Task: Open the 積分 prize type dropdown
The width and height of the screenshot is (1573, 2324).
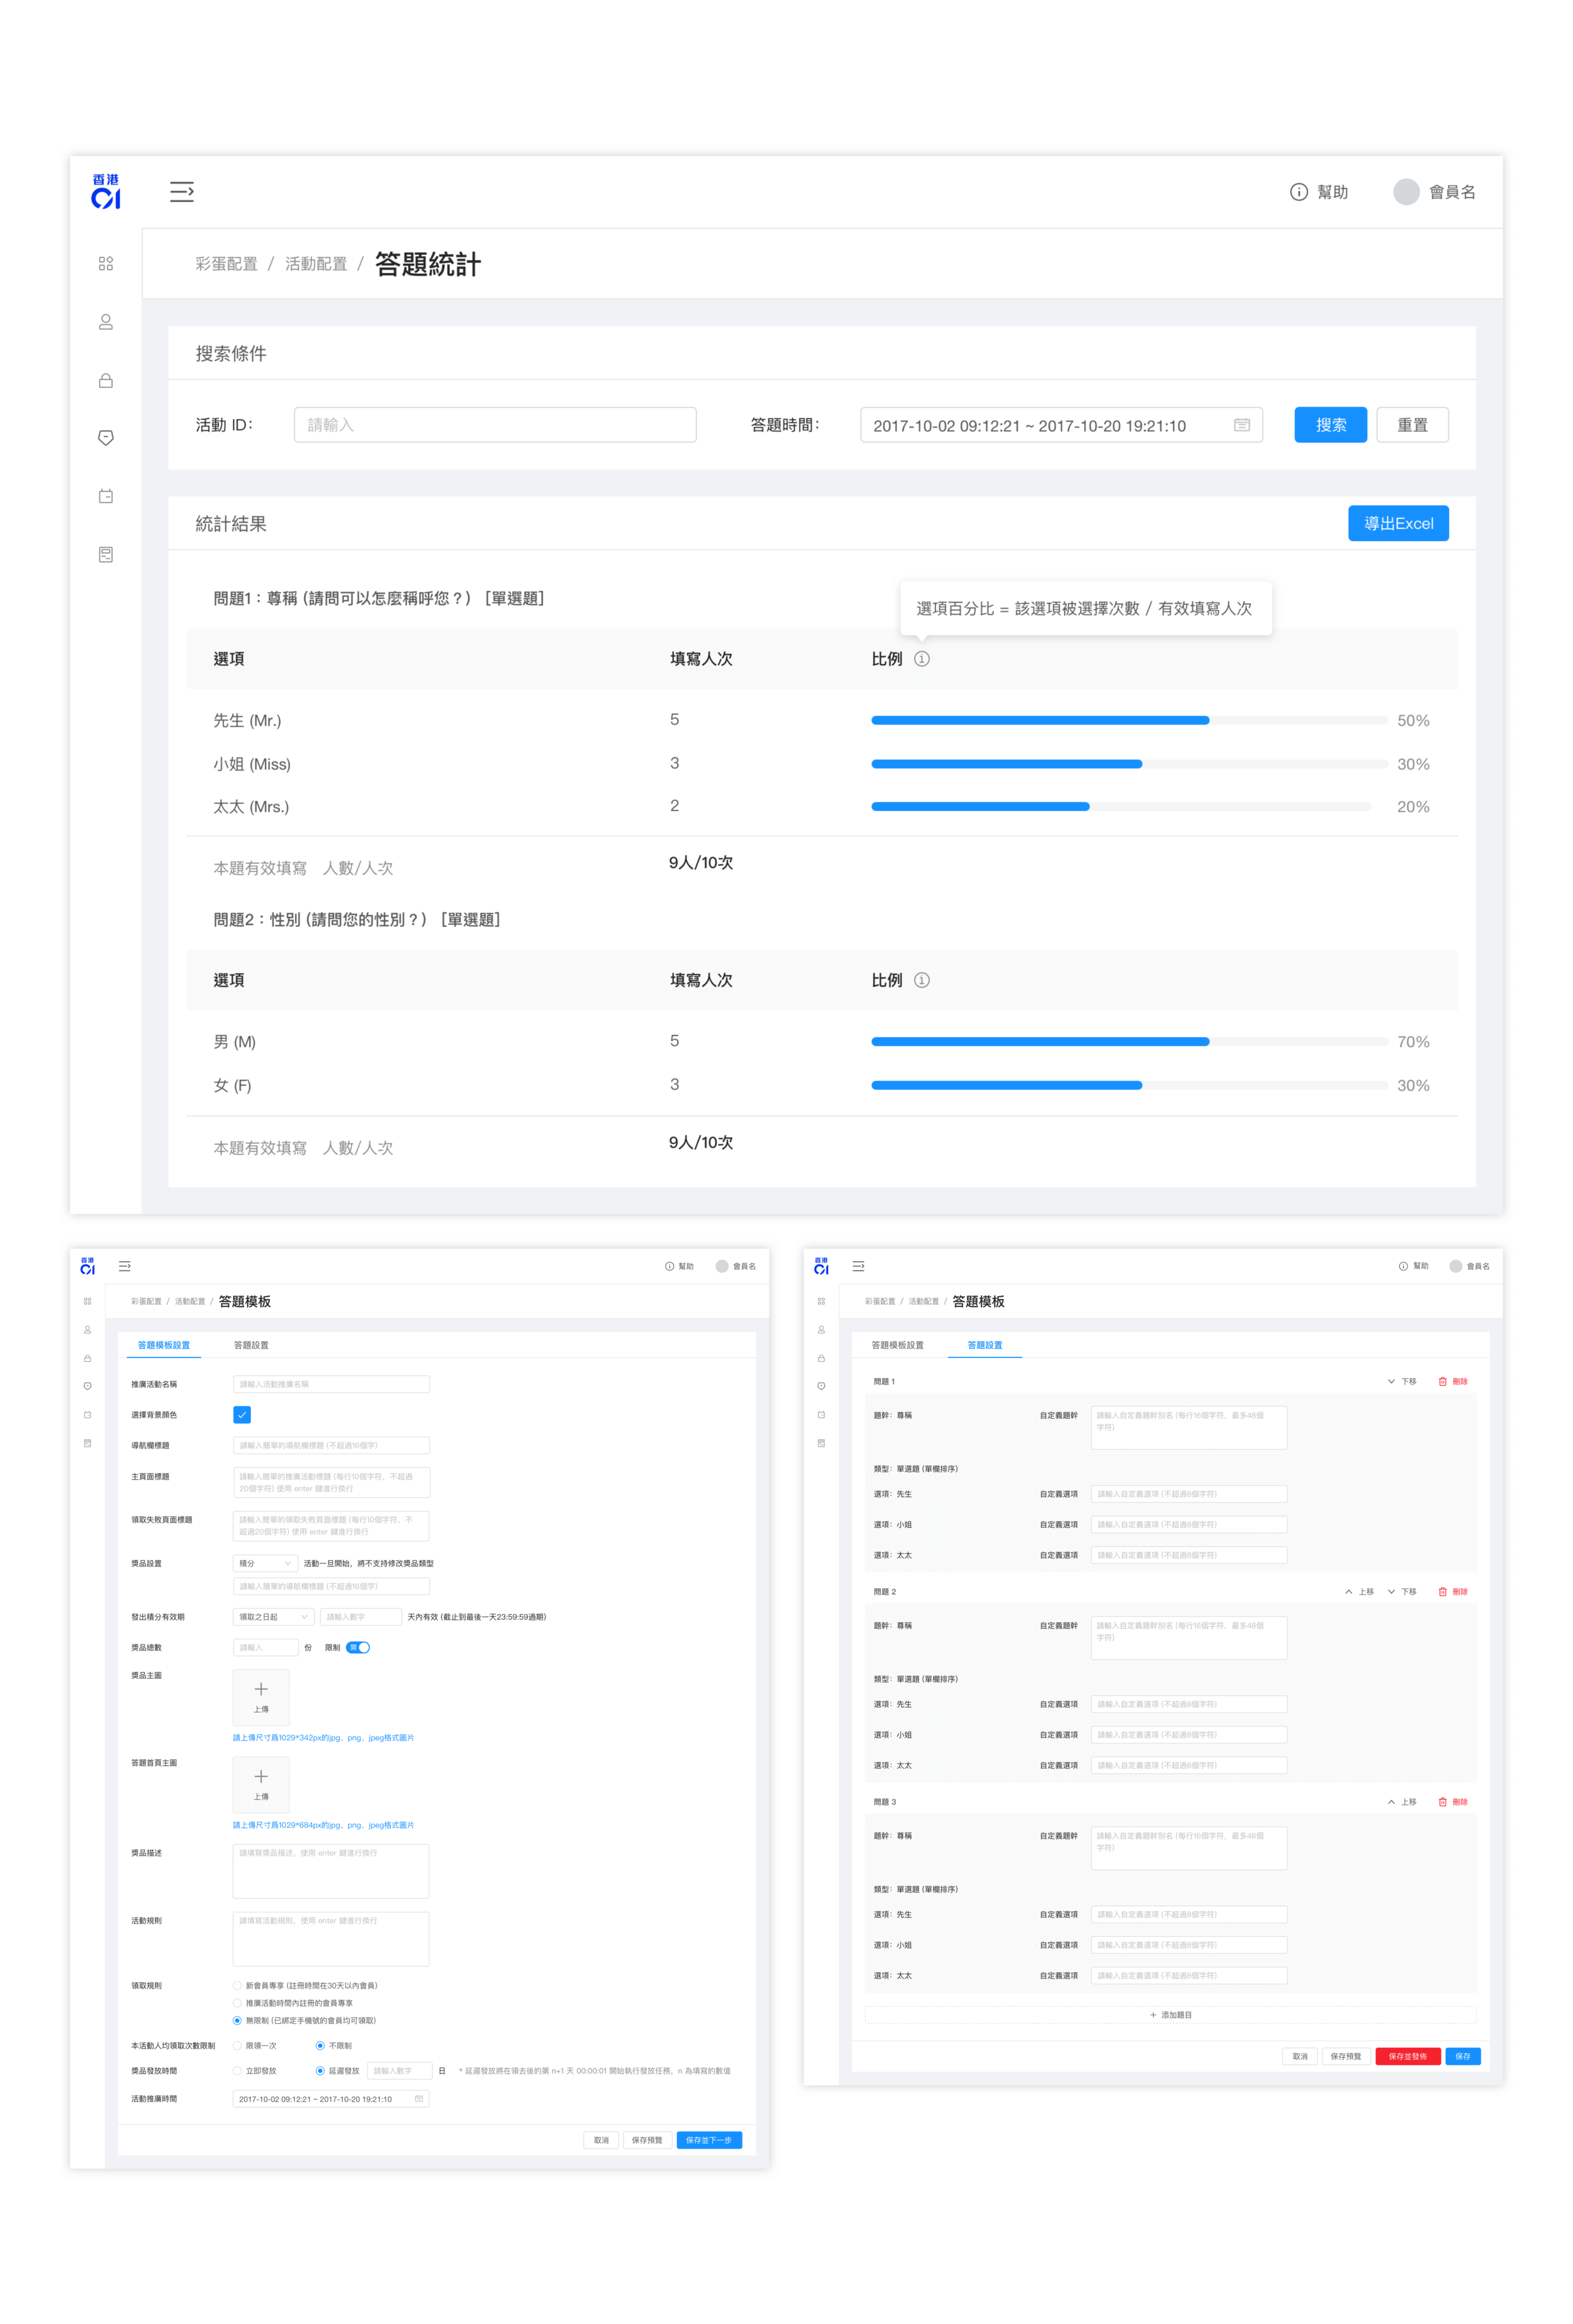Action: [x=265, y=1563]
